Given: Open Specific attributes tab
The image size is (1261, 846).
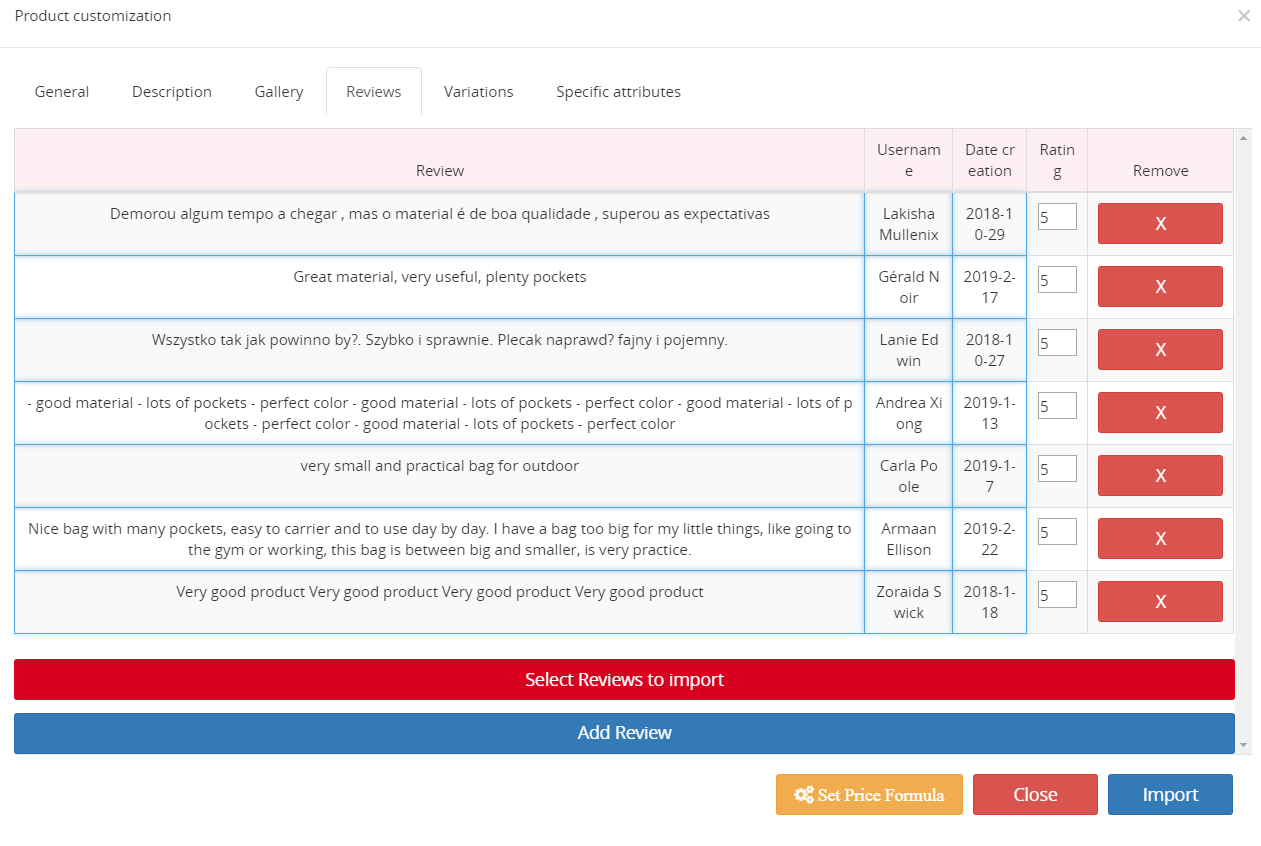Looking at the screenshot, I should point(619,92).
